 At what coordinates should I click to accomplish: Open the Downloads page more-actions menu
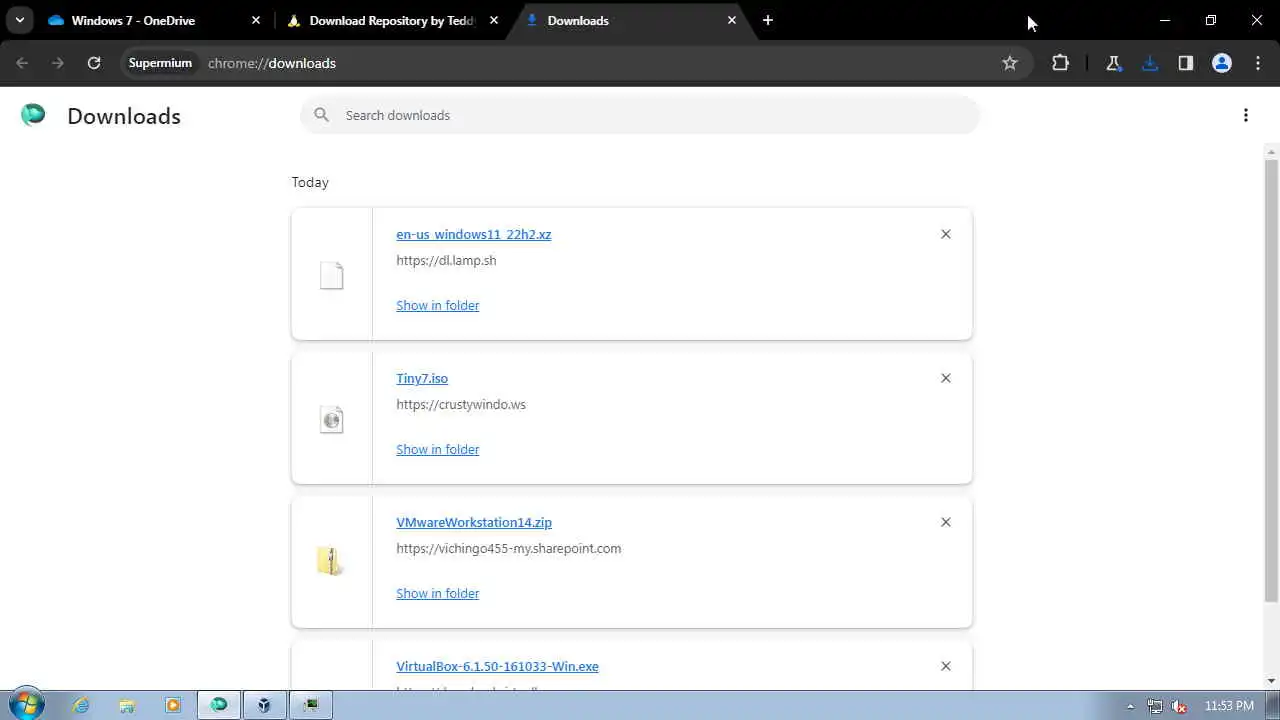(x=1246, y=115)
